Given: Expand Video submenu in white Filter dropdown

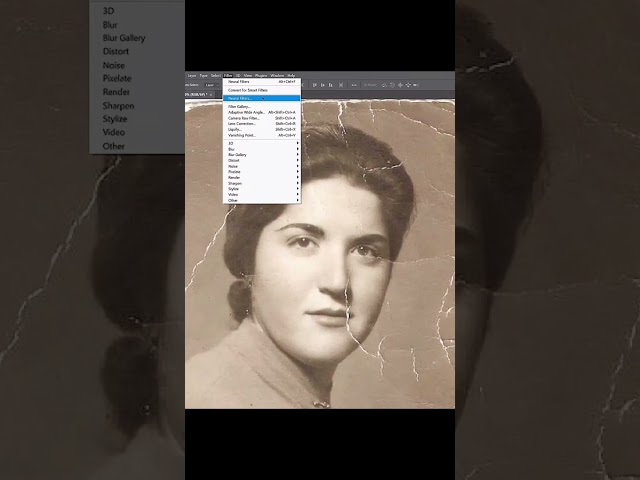Looking at the screenshot, I should [262, 195].
